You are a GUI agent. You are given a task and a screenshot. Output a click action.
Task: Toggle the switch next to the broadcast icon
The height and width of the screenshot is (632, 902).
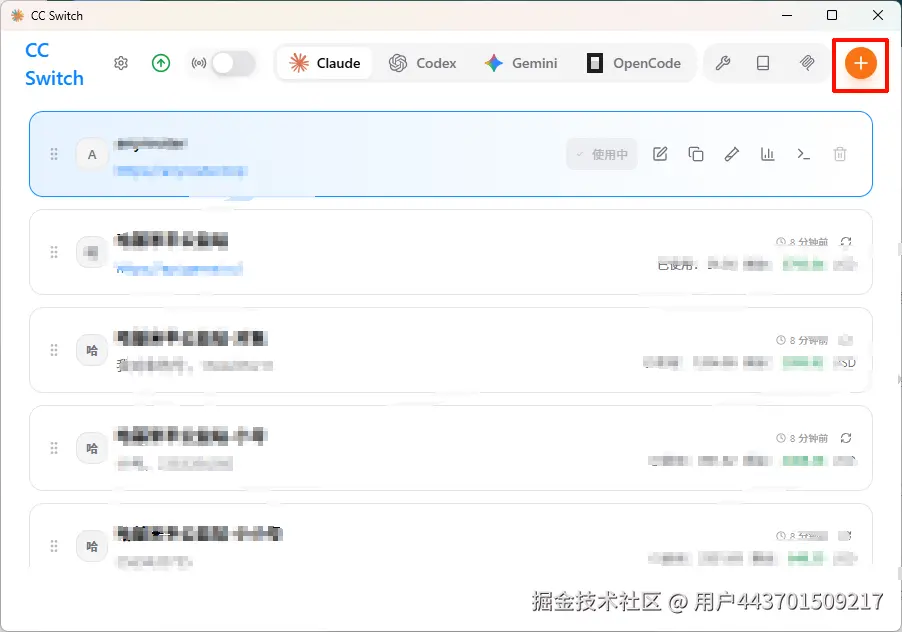[232, 62]
